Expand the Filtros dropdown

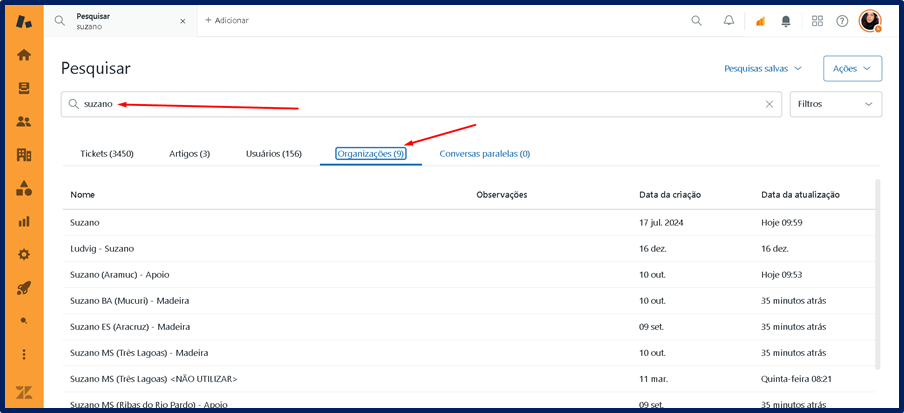pos(835,104)
